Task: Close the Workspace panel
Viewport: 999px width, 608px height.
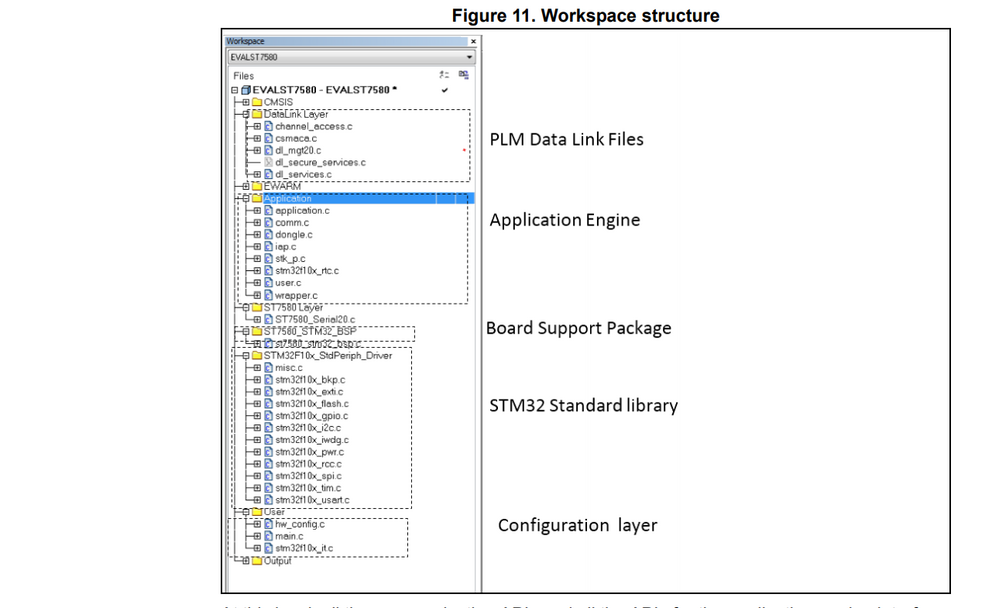Action: [x=473, y=41]
